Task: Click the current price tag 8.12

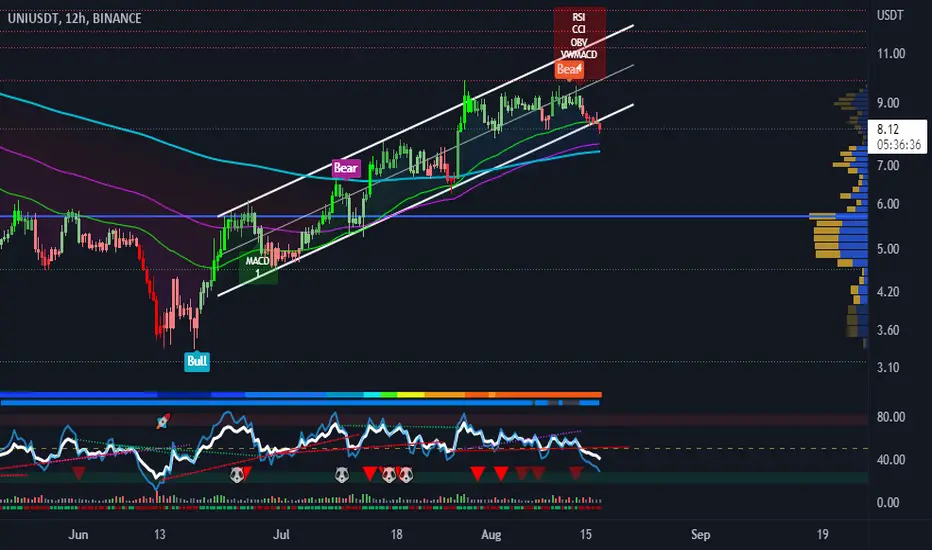Action: (x=888, y=129)
